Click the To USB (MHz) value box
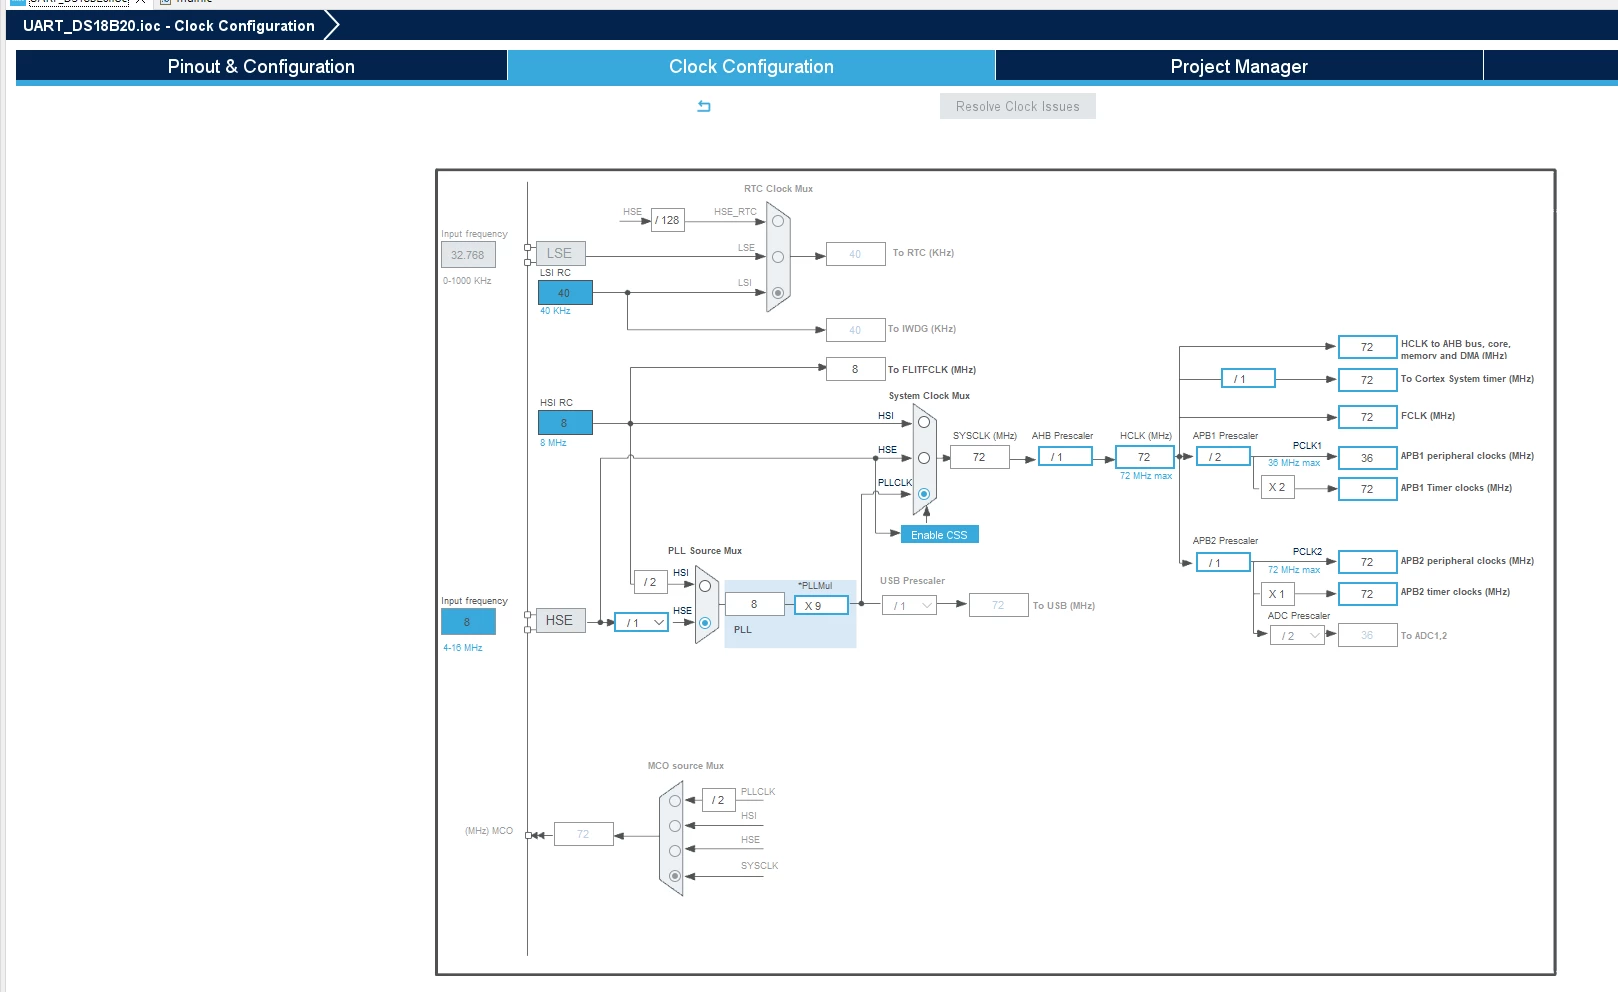This screenshot has width=1618, height=992. 998,605
